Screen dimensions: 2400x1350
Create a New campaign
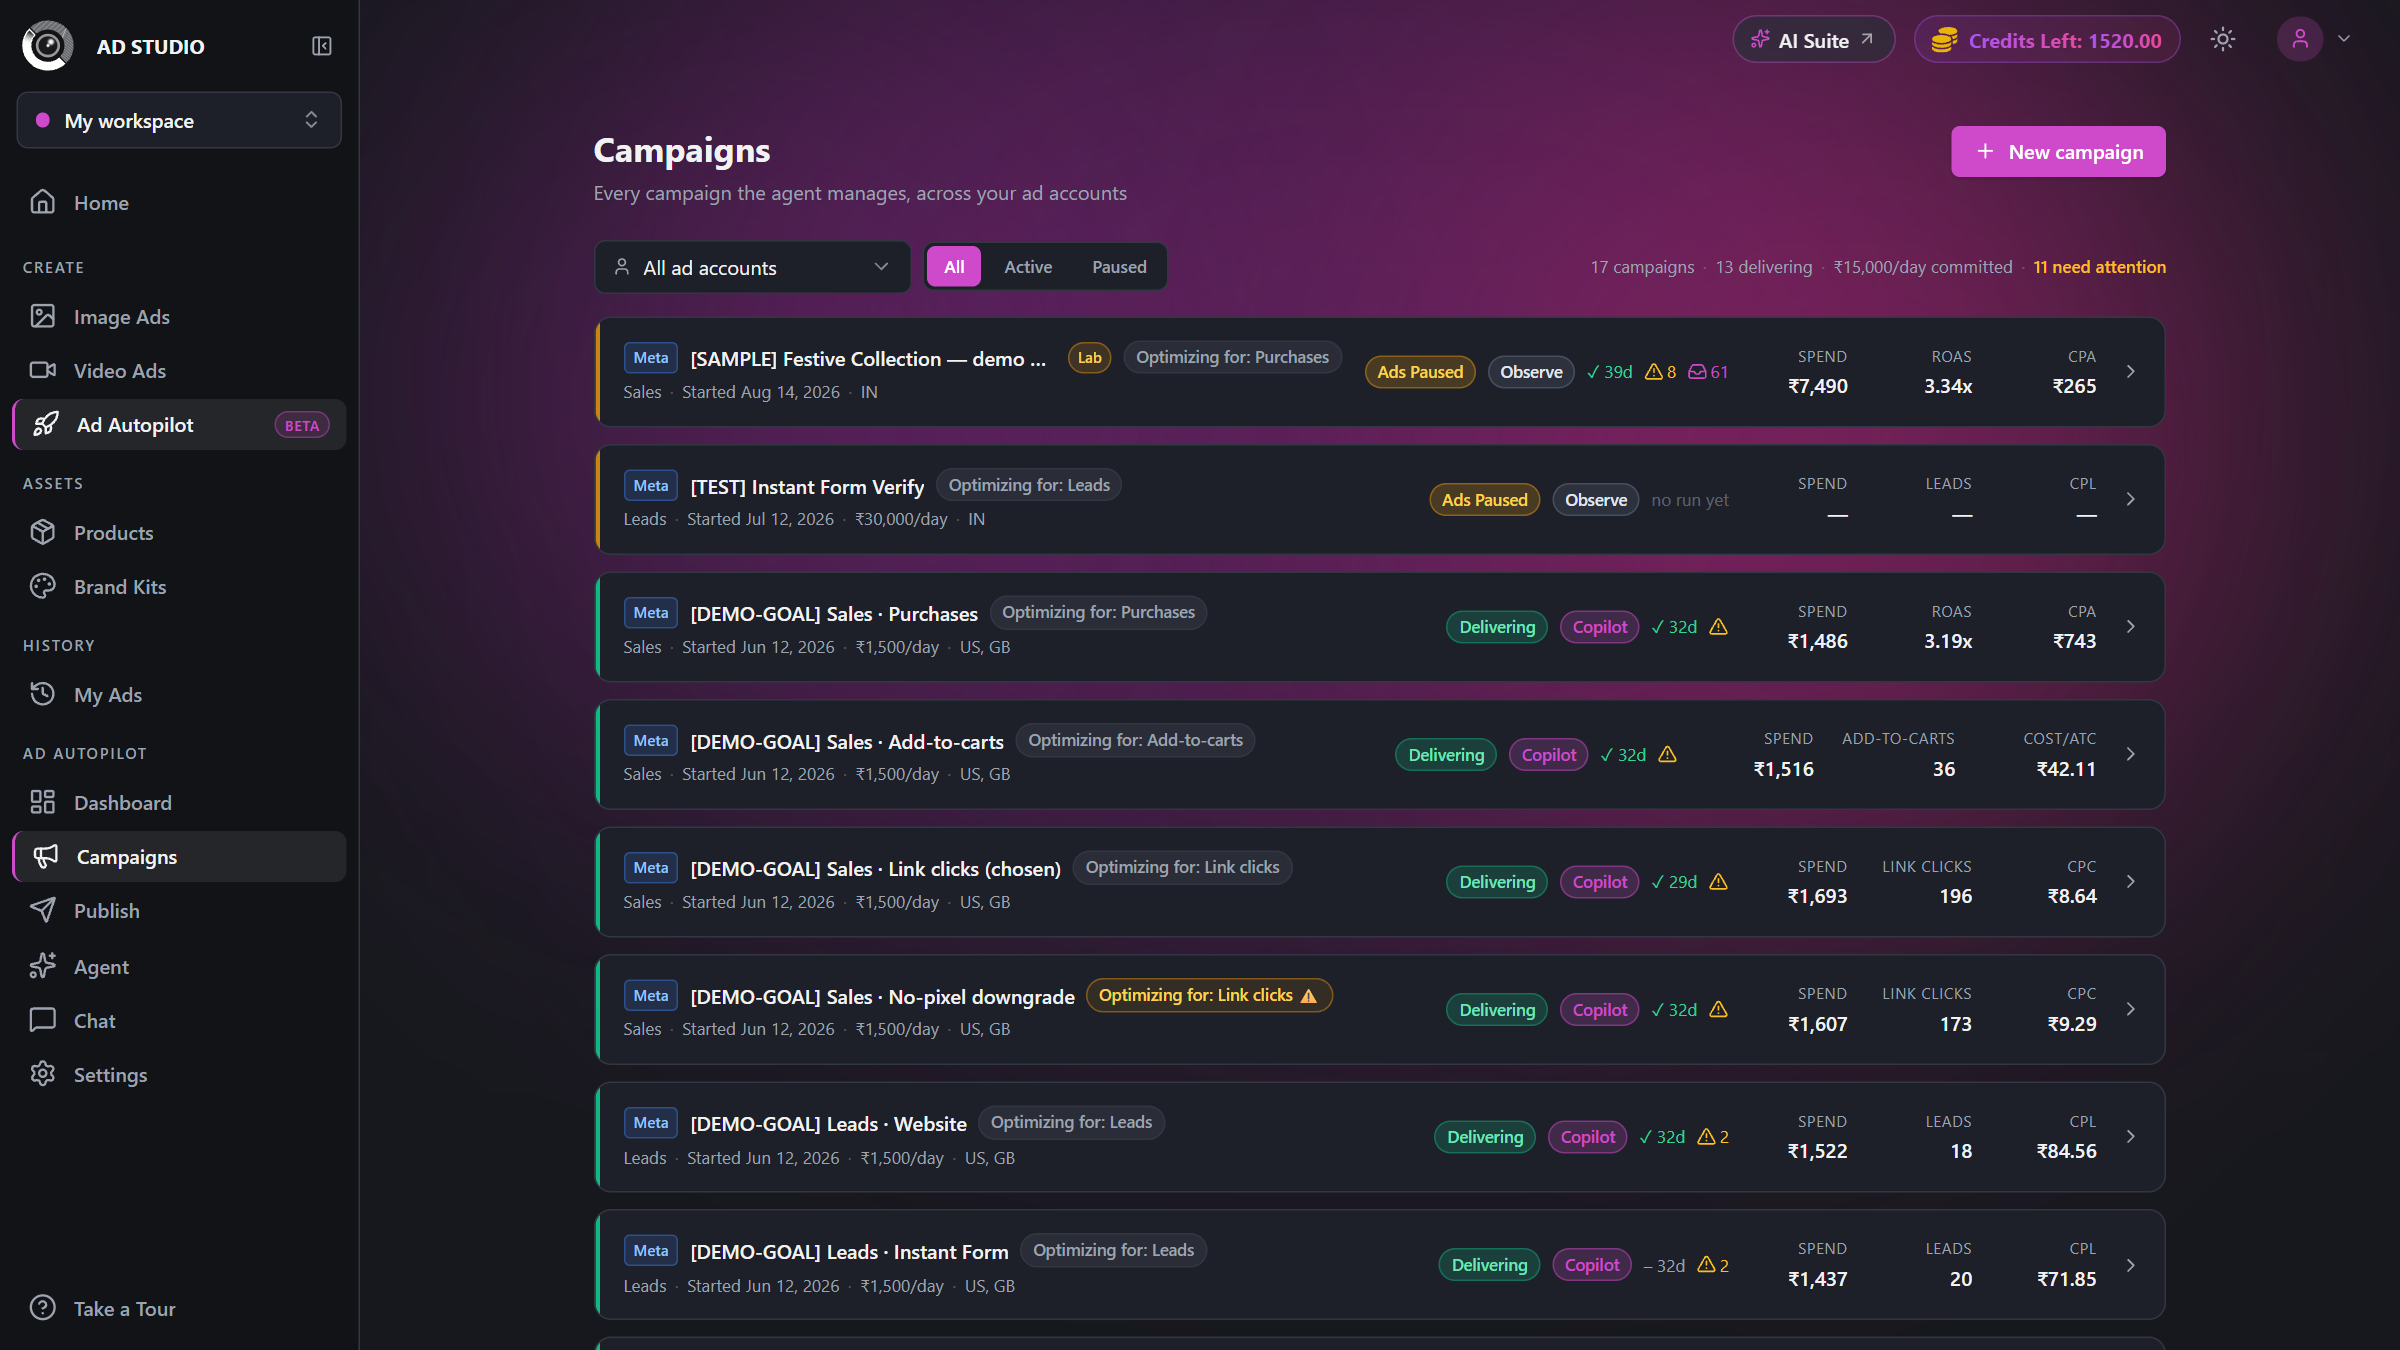point(2058,152)
